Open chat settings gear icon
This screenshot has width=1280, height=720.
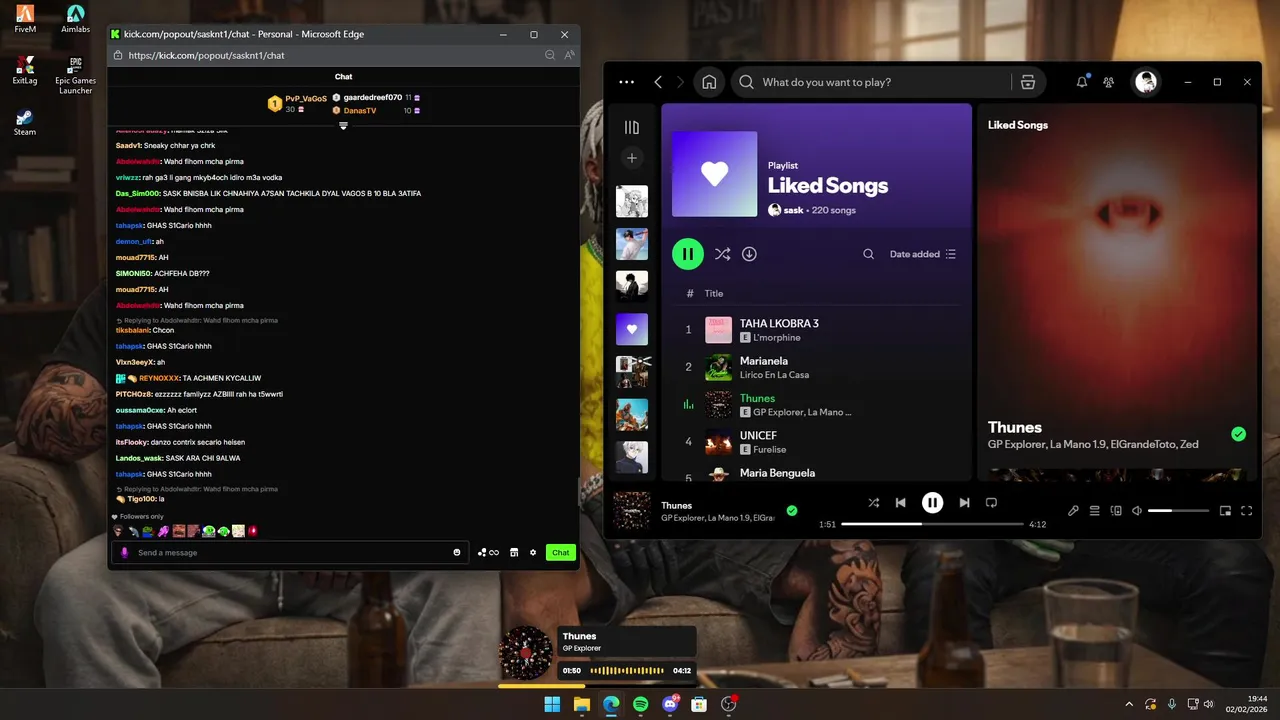pos(533,552)
